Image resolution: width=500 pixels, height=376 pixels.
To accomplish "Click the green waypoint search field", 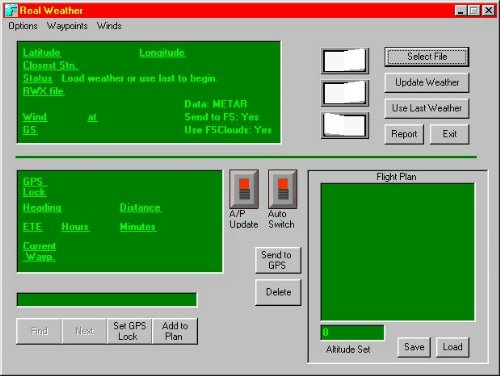I will (107, 299).
